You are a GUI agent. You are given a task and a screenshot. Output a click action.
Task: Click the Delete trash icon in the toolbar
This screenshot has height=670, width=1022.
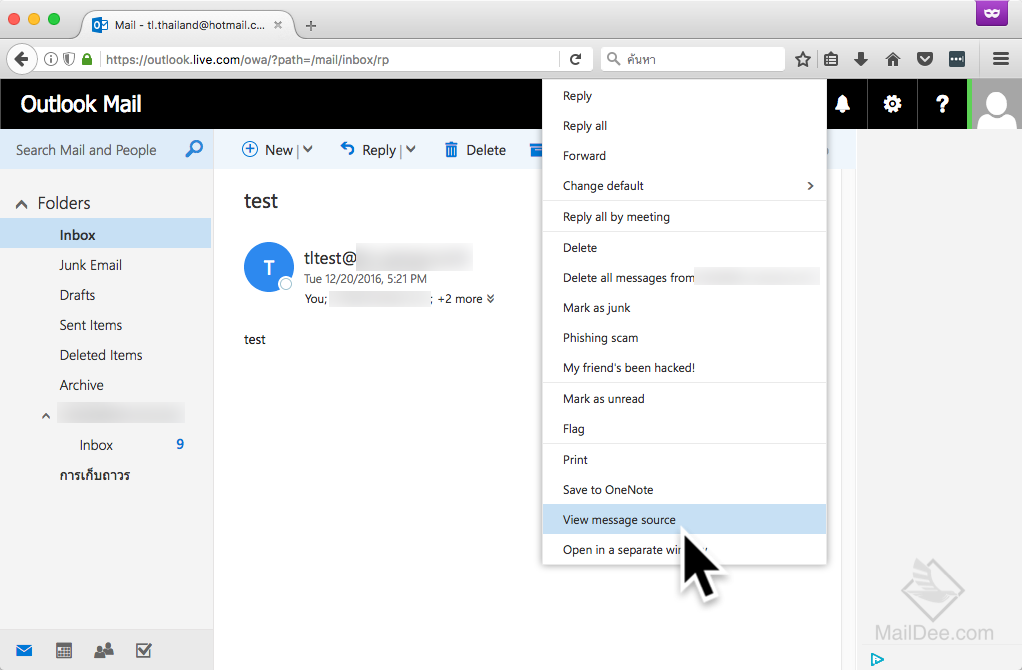[450, 149]
